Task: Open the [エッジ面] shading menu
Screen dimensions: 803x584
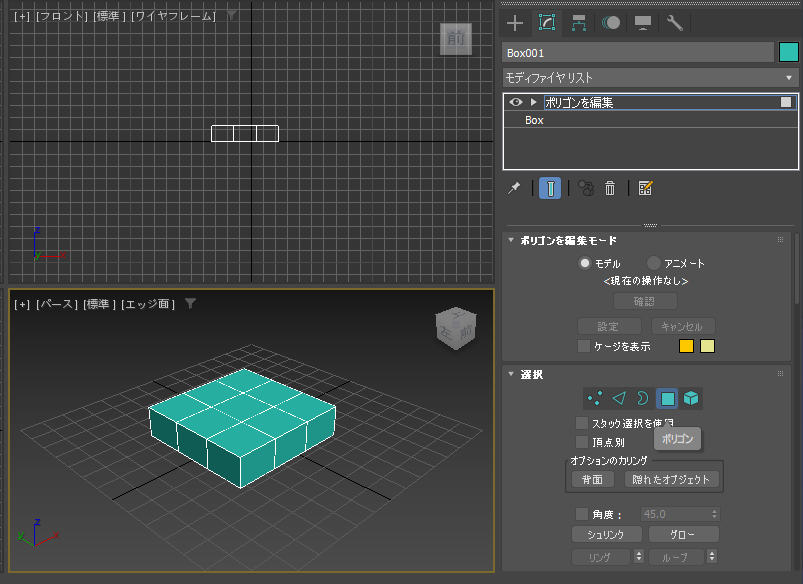Action: coord(148,304)
